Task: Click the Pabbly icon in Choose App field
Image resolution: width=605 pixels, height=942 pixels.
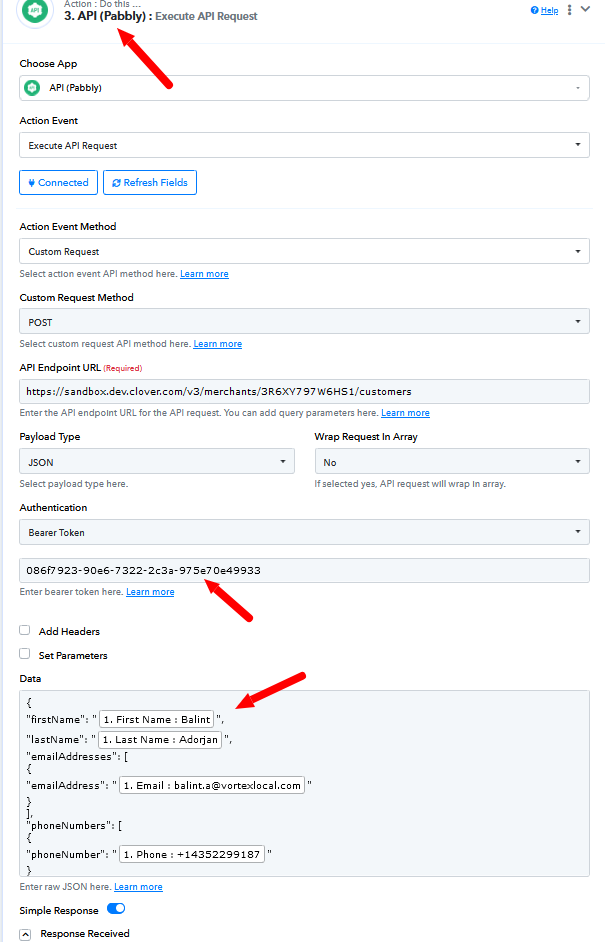Action: click(32, 88)
